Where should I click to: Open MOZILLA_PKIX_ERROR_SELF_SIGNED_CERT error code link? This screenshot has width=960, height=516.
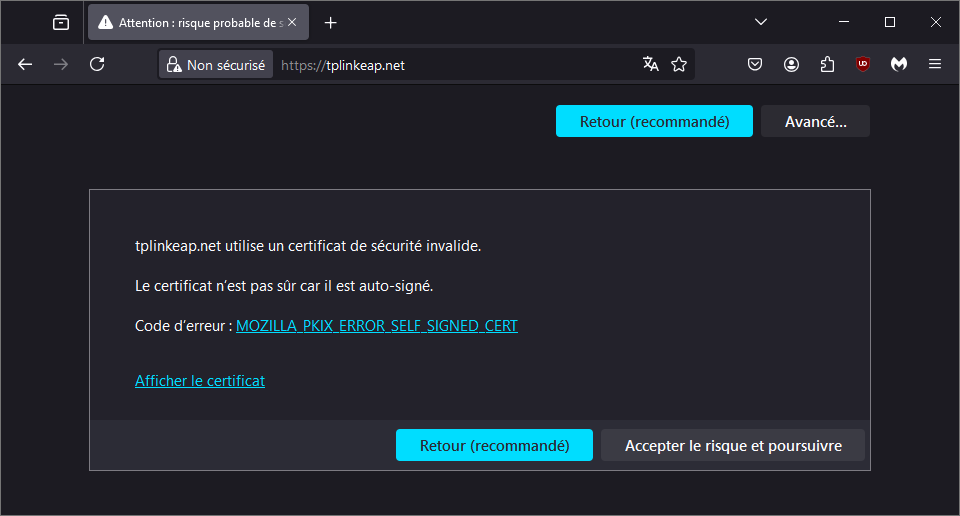click(x=377, y=326)
